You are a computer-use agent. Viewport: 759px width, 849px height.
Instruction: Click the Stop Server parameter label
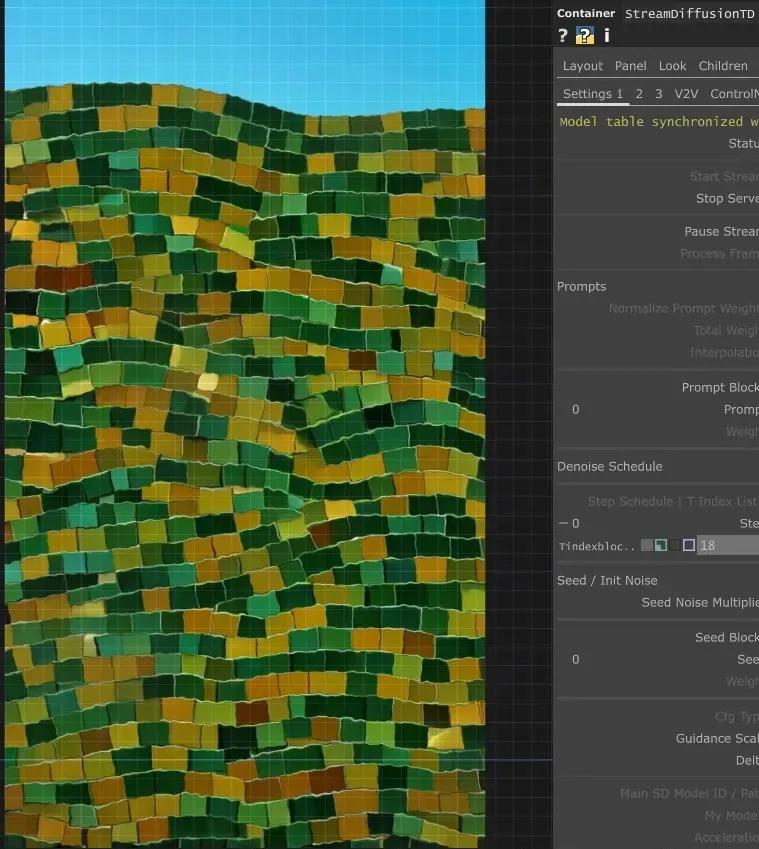coord(727,199)
